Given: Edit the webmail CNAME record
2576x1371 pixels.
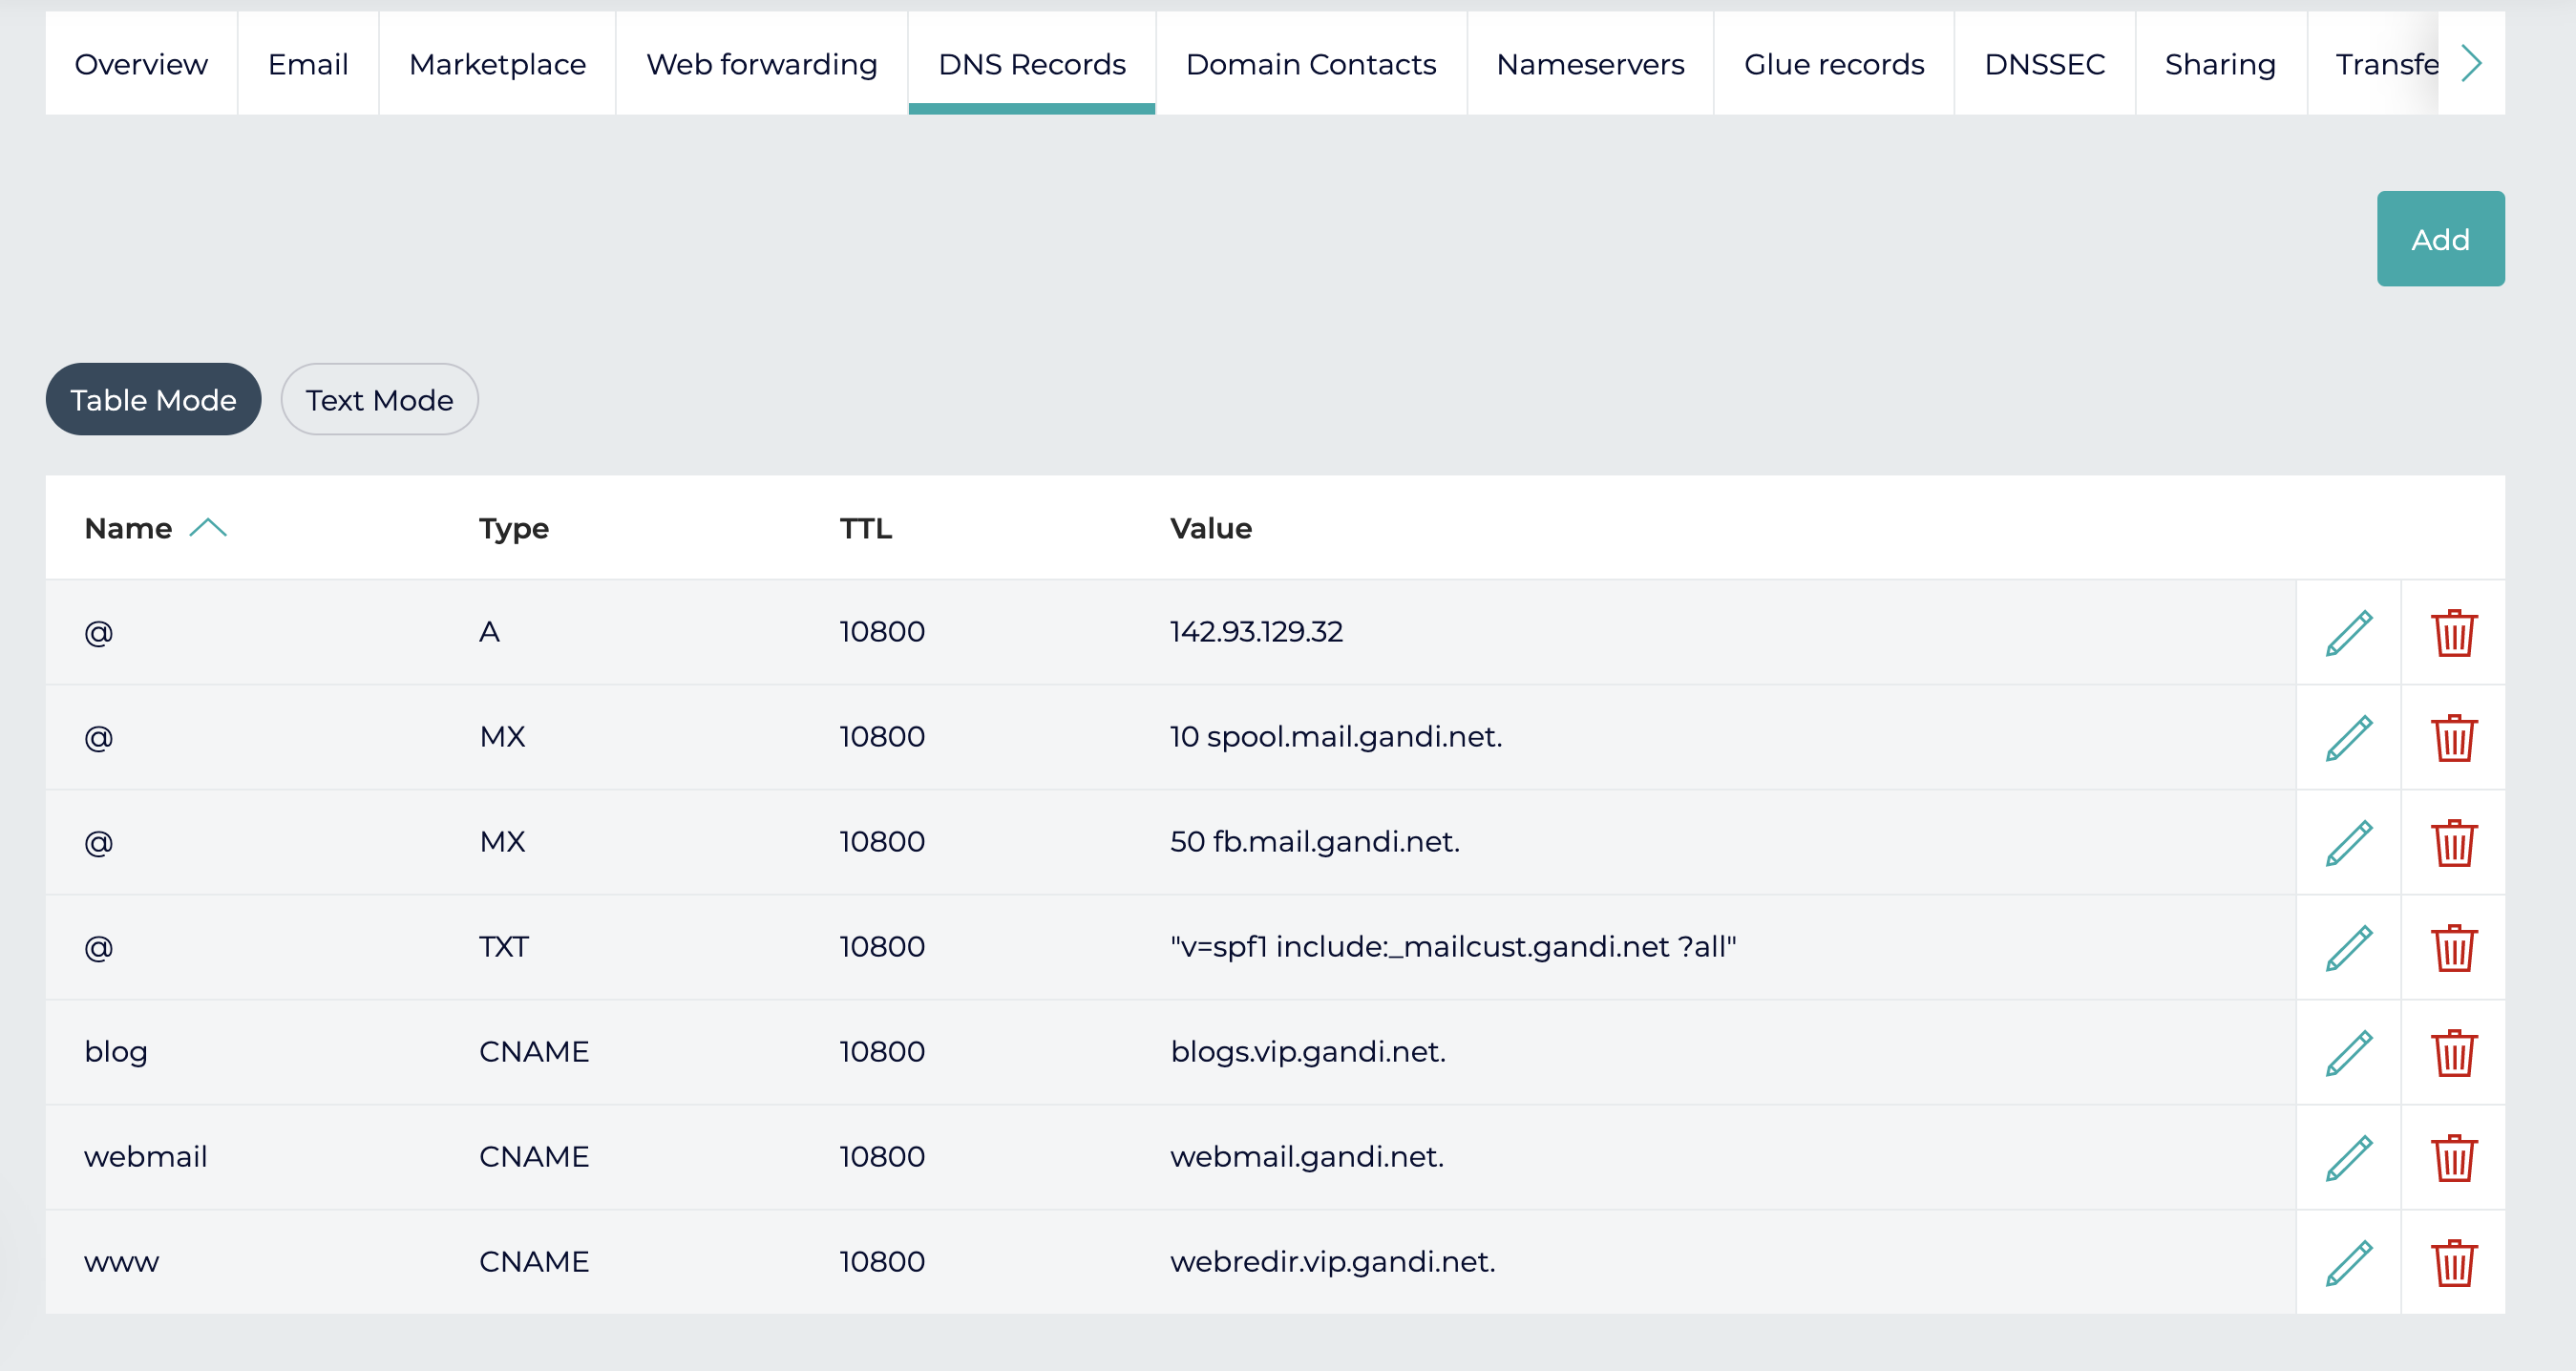Looking at the screenshot, I should pyautogui.click(x=2348, y=1158).
